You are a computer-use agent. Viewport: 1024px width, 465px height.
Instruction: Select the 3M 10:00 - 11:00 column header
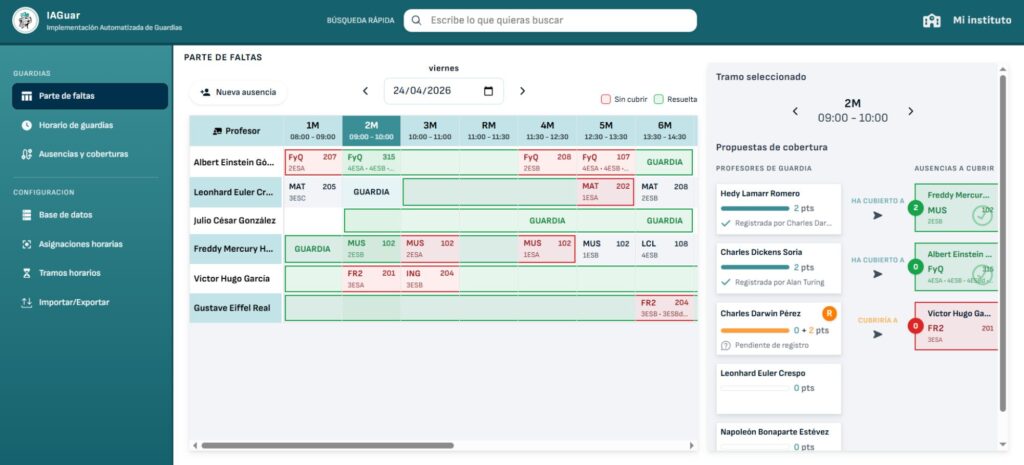(x=430, y=131)
